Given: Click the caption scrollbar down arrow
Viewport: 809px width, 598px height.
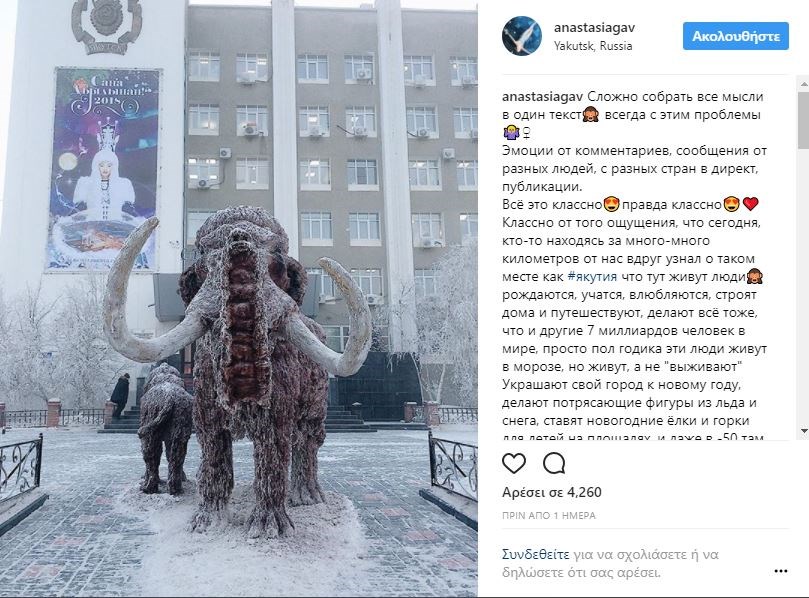Looking at the screenshot, I should pos(804,431).
